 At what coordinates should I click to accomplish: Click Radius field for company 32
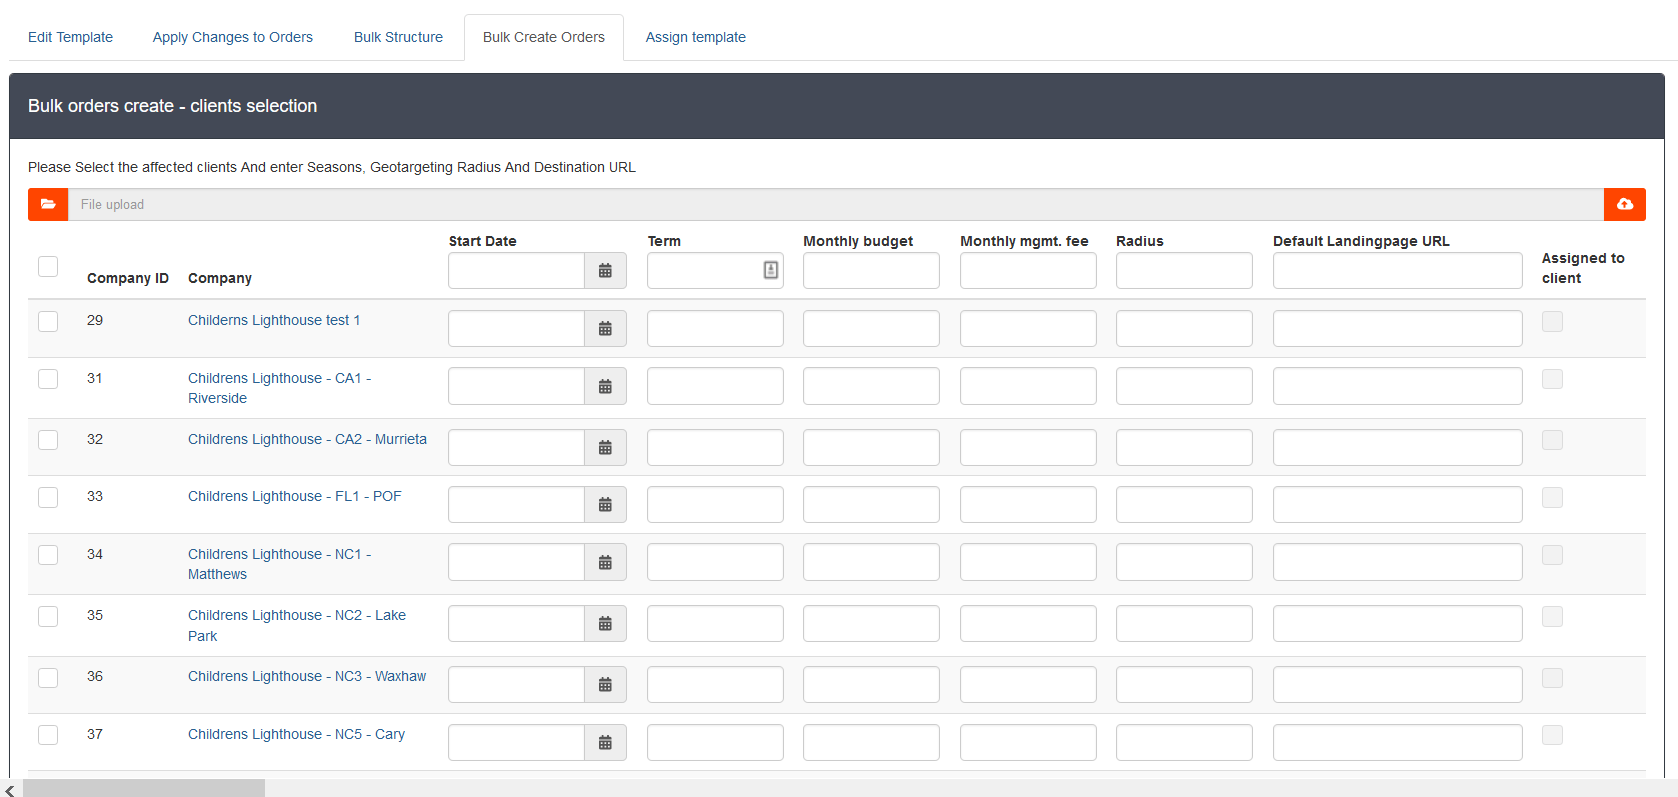point(1184,448)
